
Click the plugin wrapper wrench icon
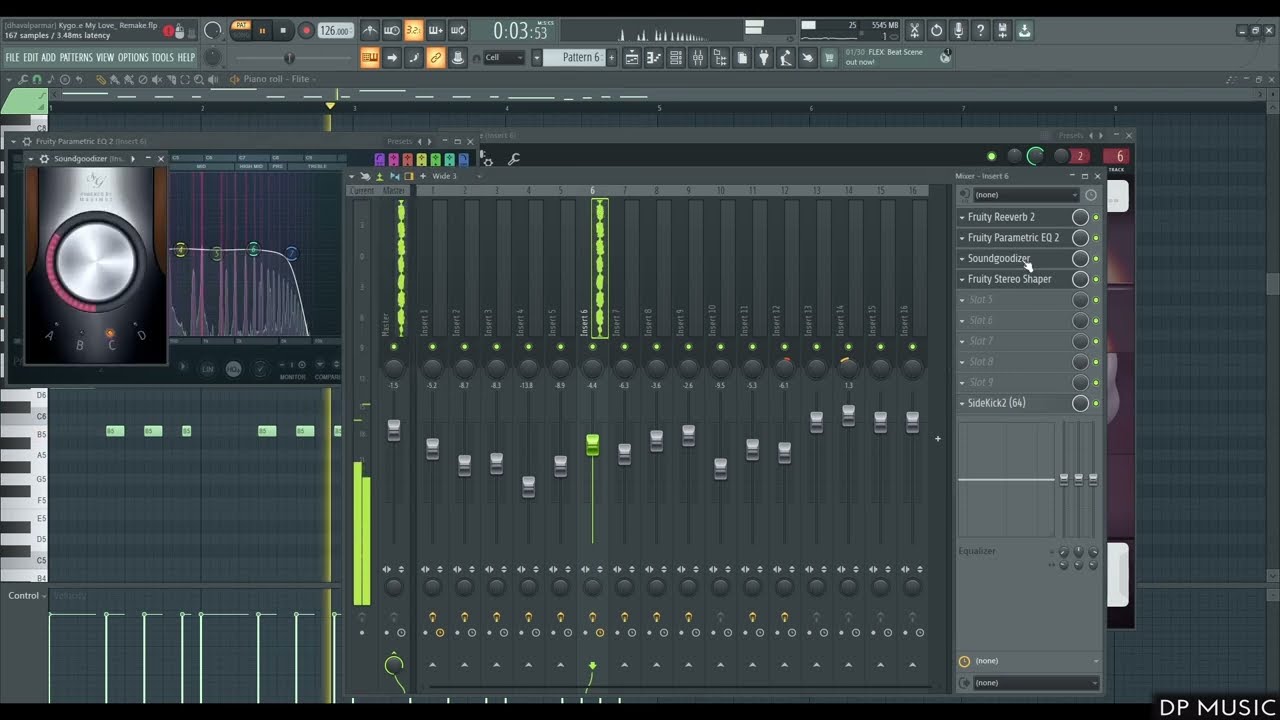tap(514, 159)
